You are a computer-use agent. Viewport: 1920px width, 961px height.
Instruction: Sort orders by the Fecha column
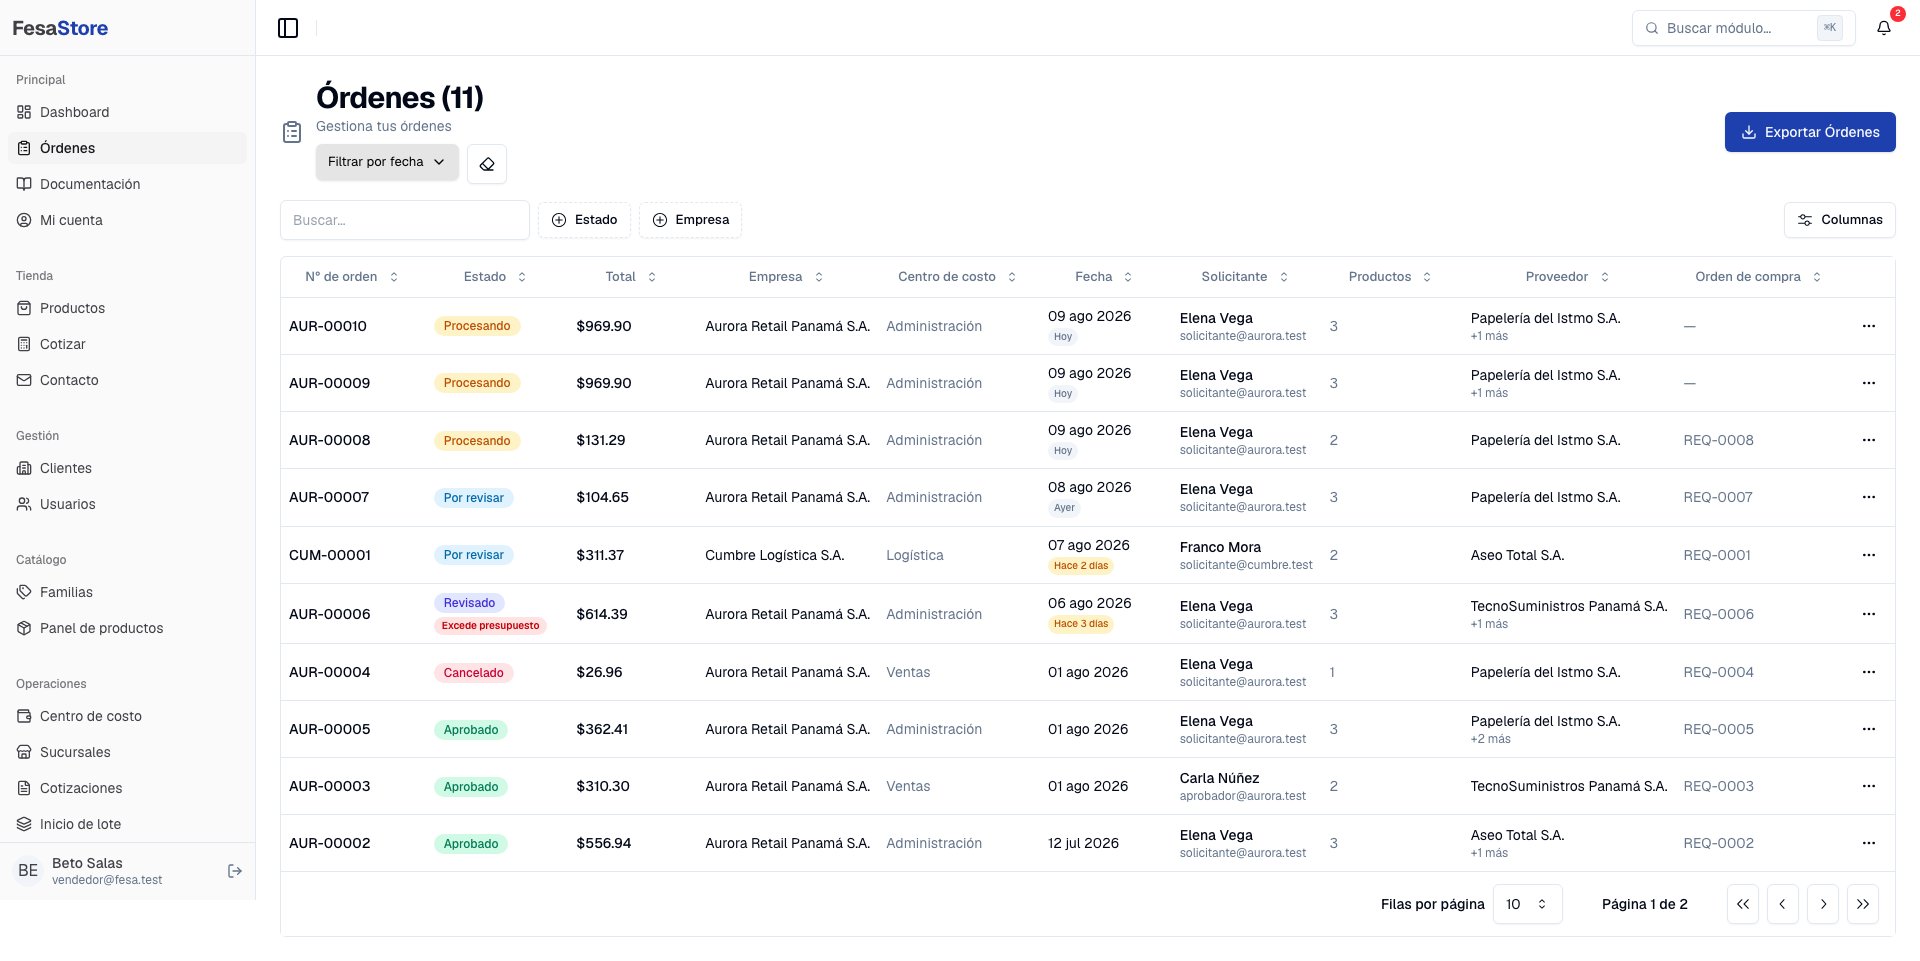click(1104, 277)
